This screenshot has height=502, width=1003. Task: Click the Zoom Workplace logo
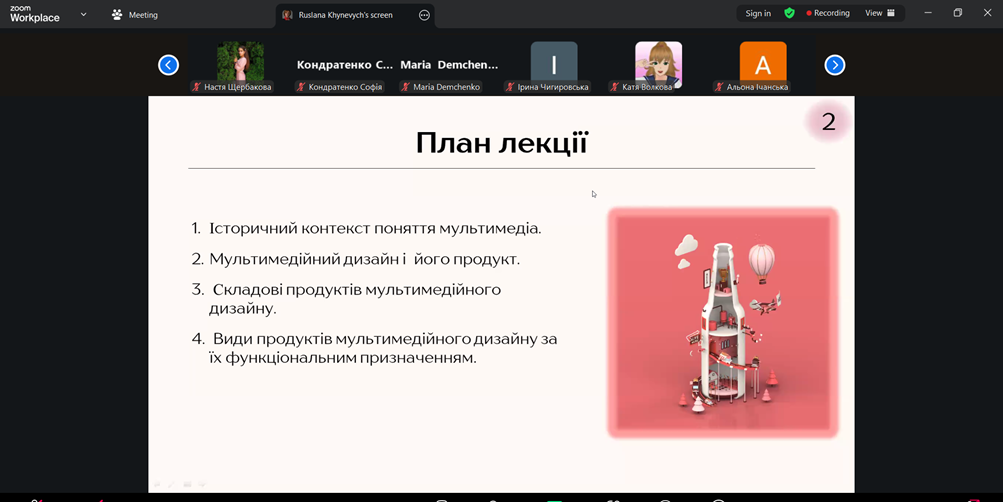[35, 14]
